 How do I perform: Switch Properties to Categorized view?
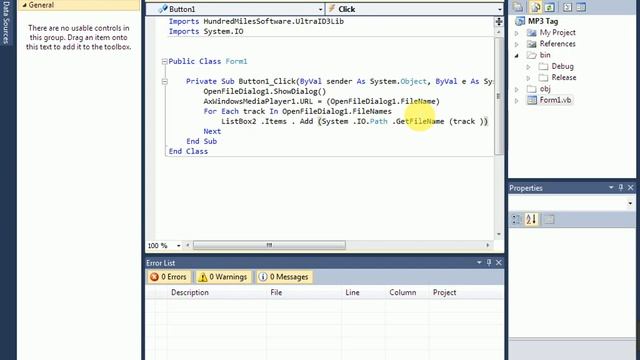516,220
